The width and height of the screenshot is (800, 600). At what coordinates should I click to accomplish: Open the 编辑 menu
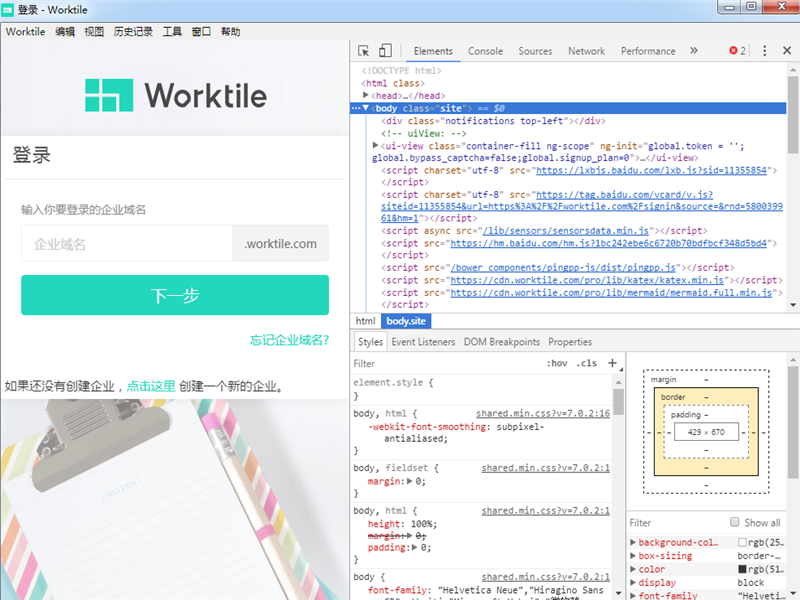[65, 32]
